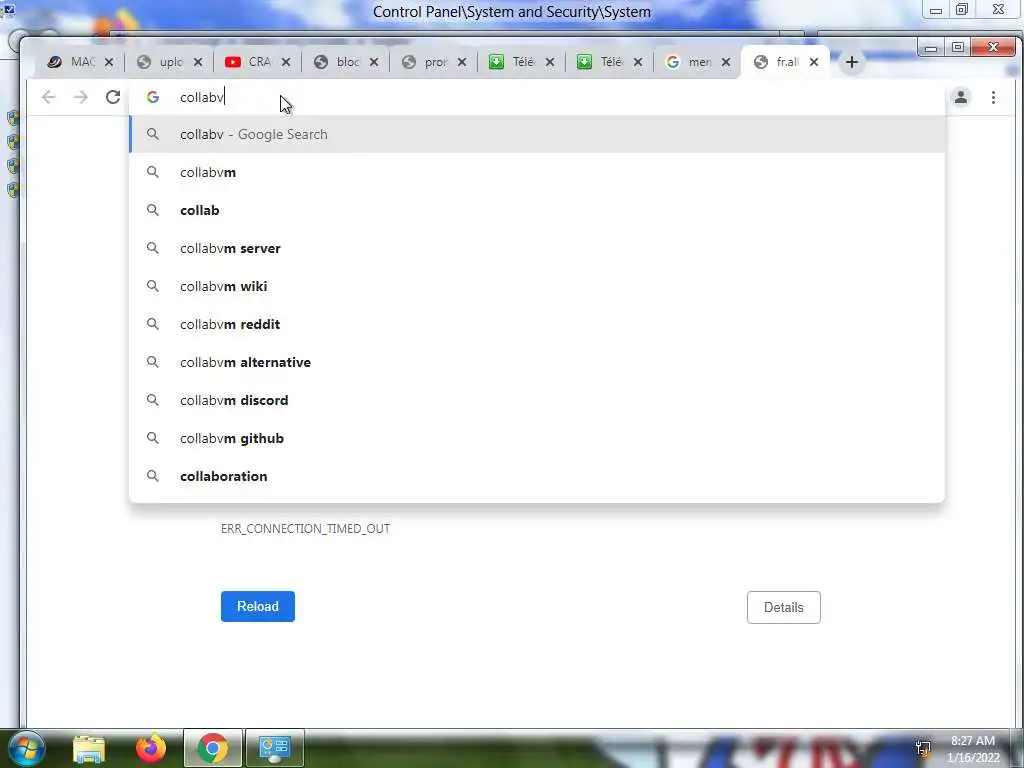Choose the 'collaboration' suggestion
The height and width of the screenshot is (768, 1024).
(x=537, y=476)
